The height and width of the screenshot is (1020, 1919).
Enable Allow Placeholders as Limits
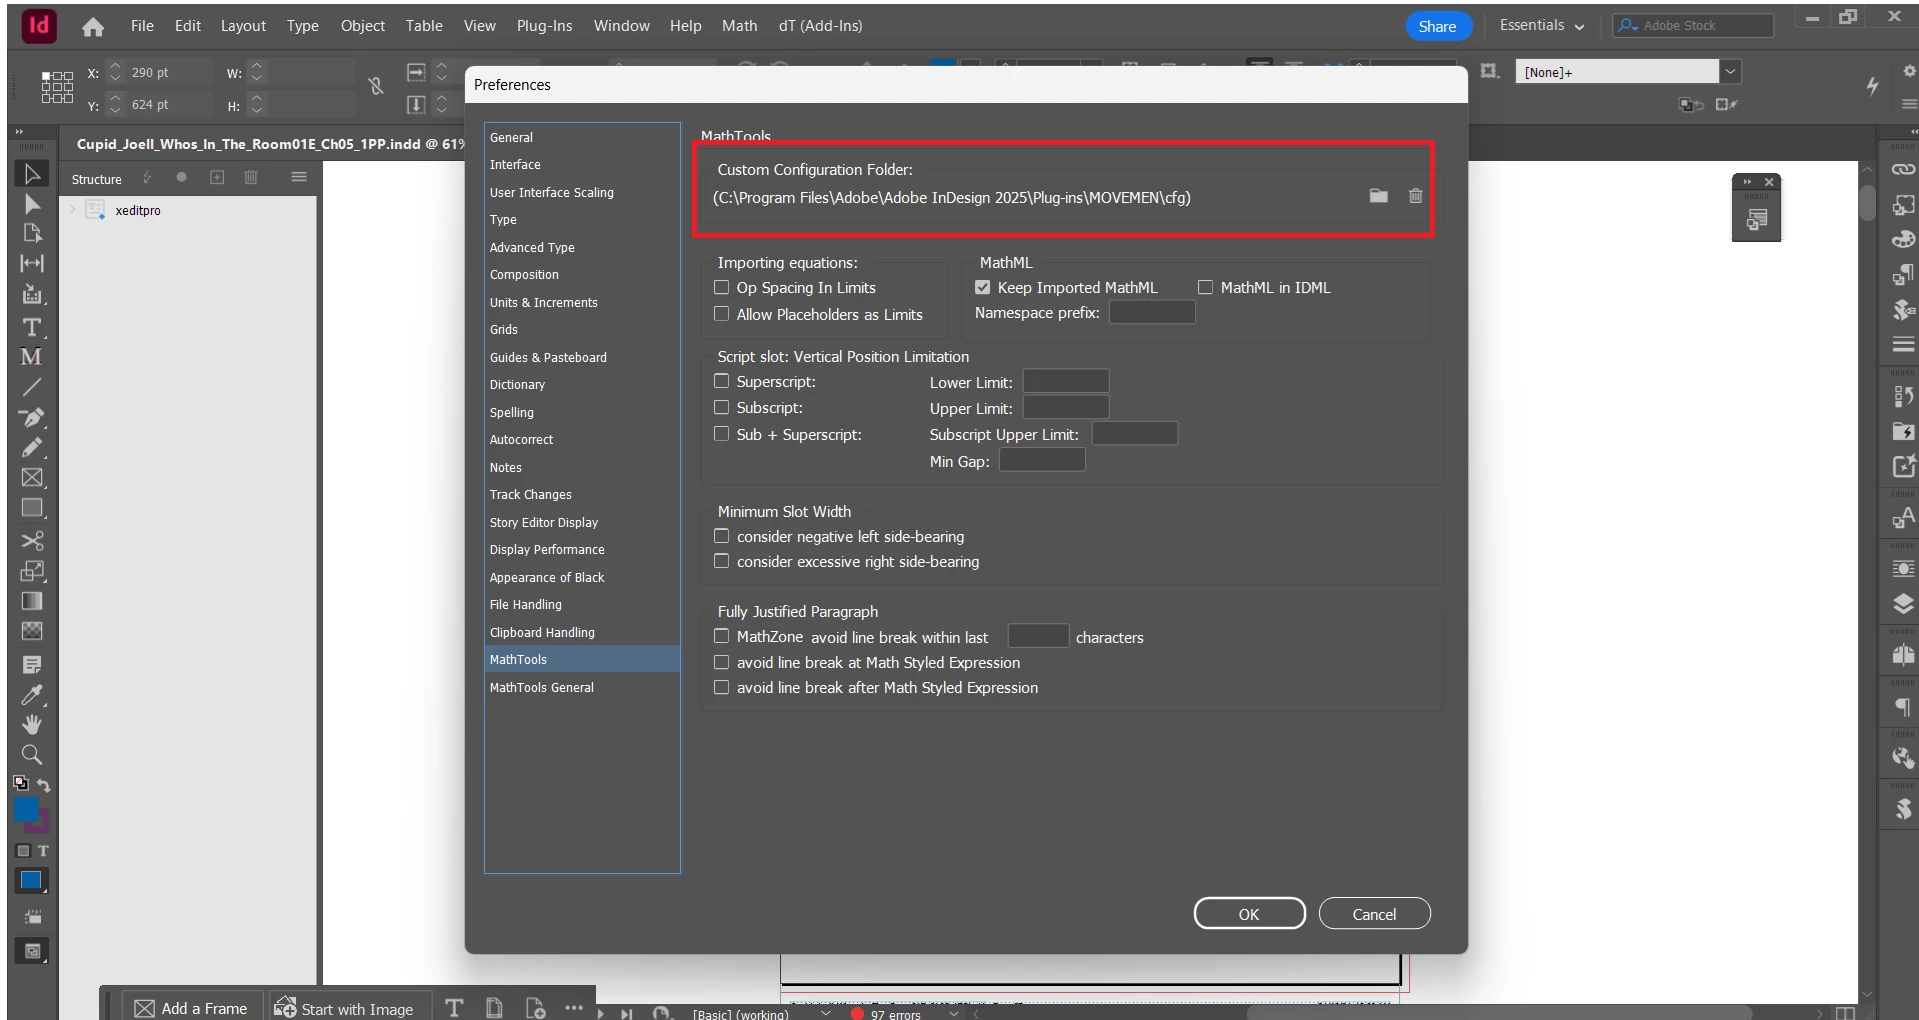tap(721, 314)
